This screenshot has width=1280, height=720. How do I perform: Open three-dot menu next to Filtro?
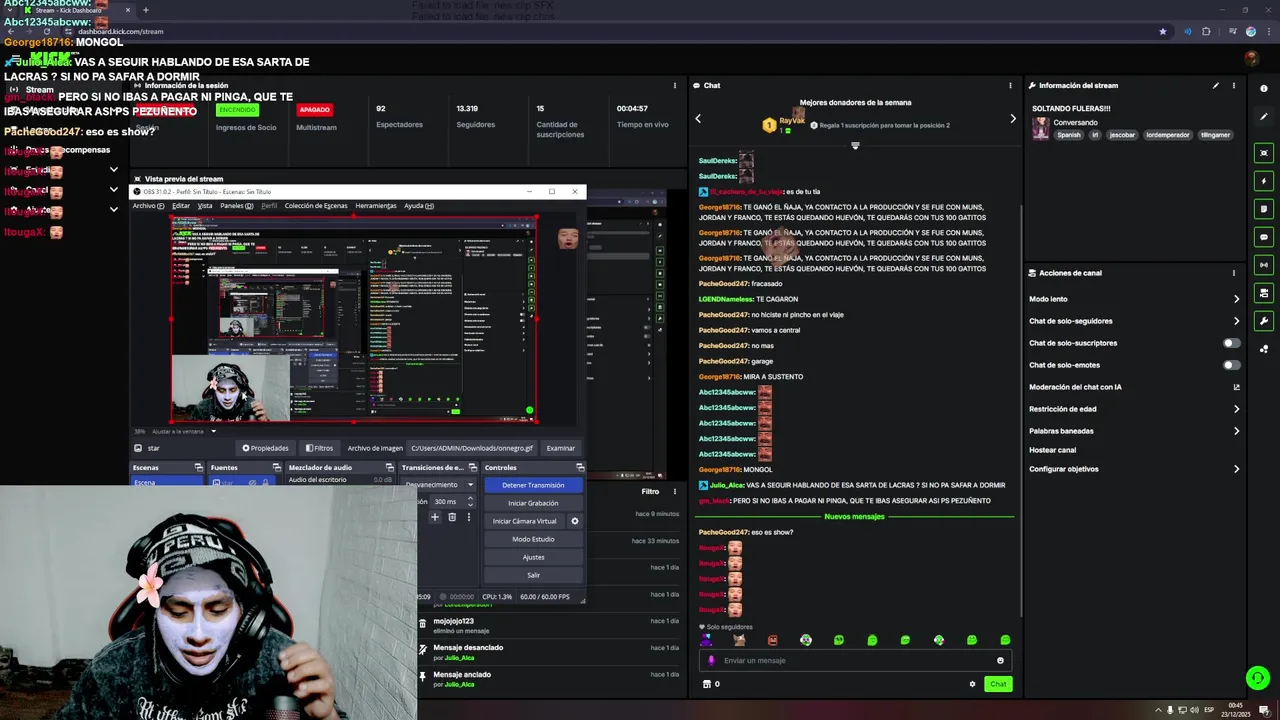click(x=675, y=491)
